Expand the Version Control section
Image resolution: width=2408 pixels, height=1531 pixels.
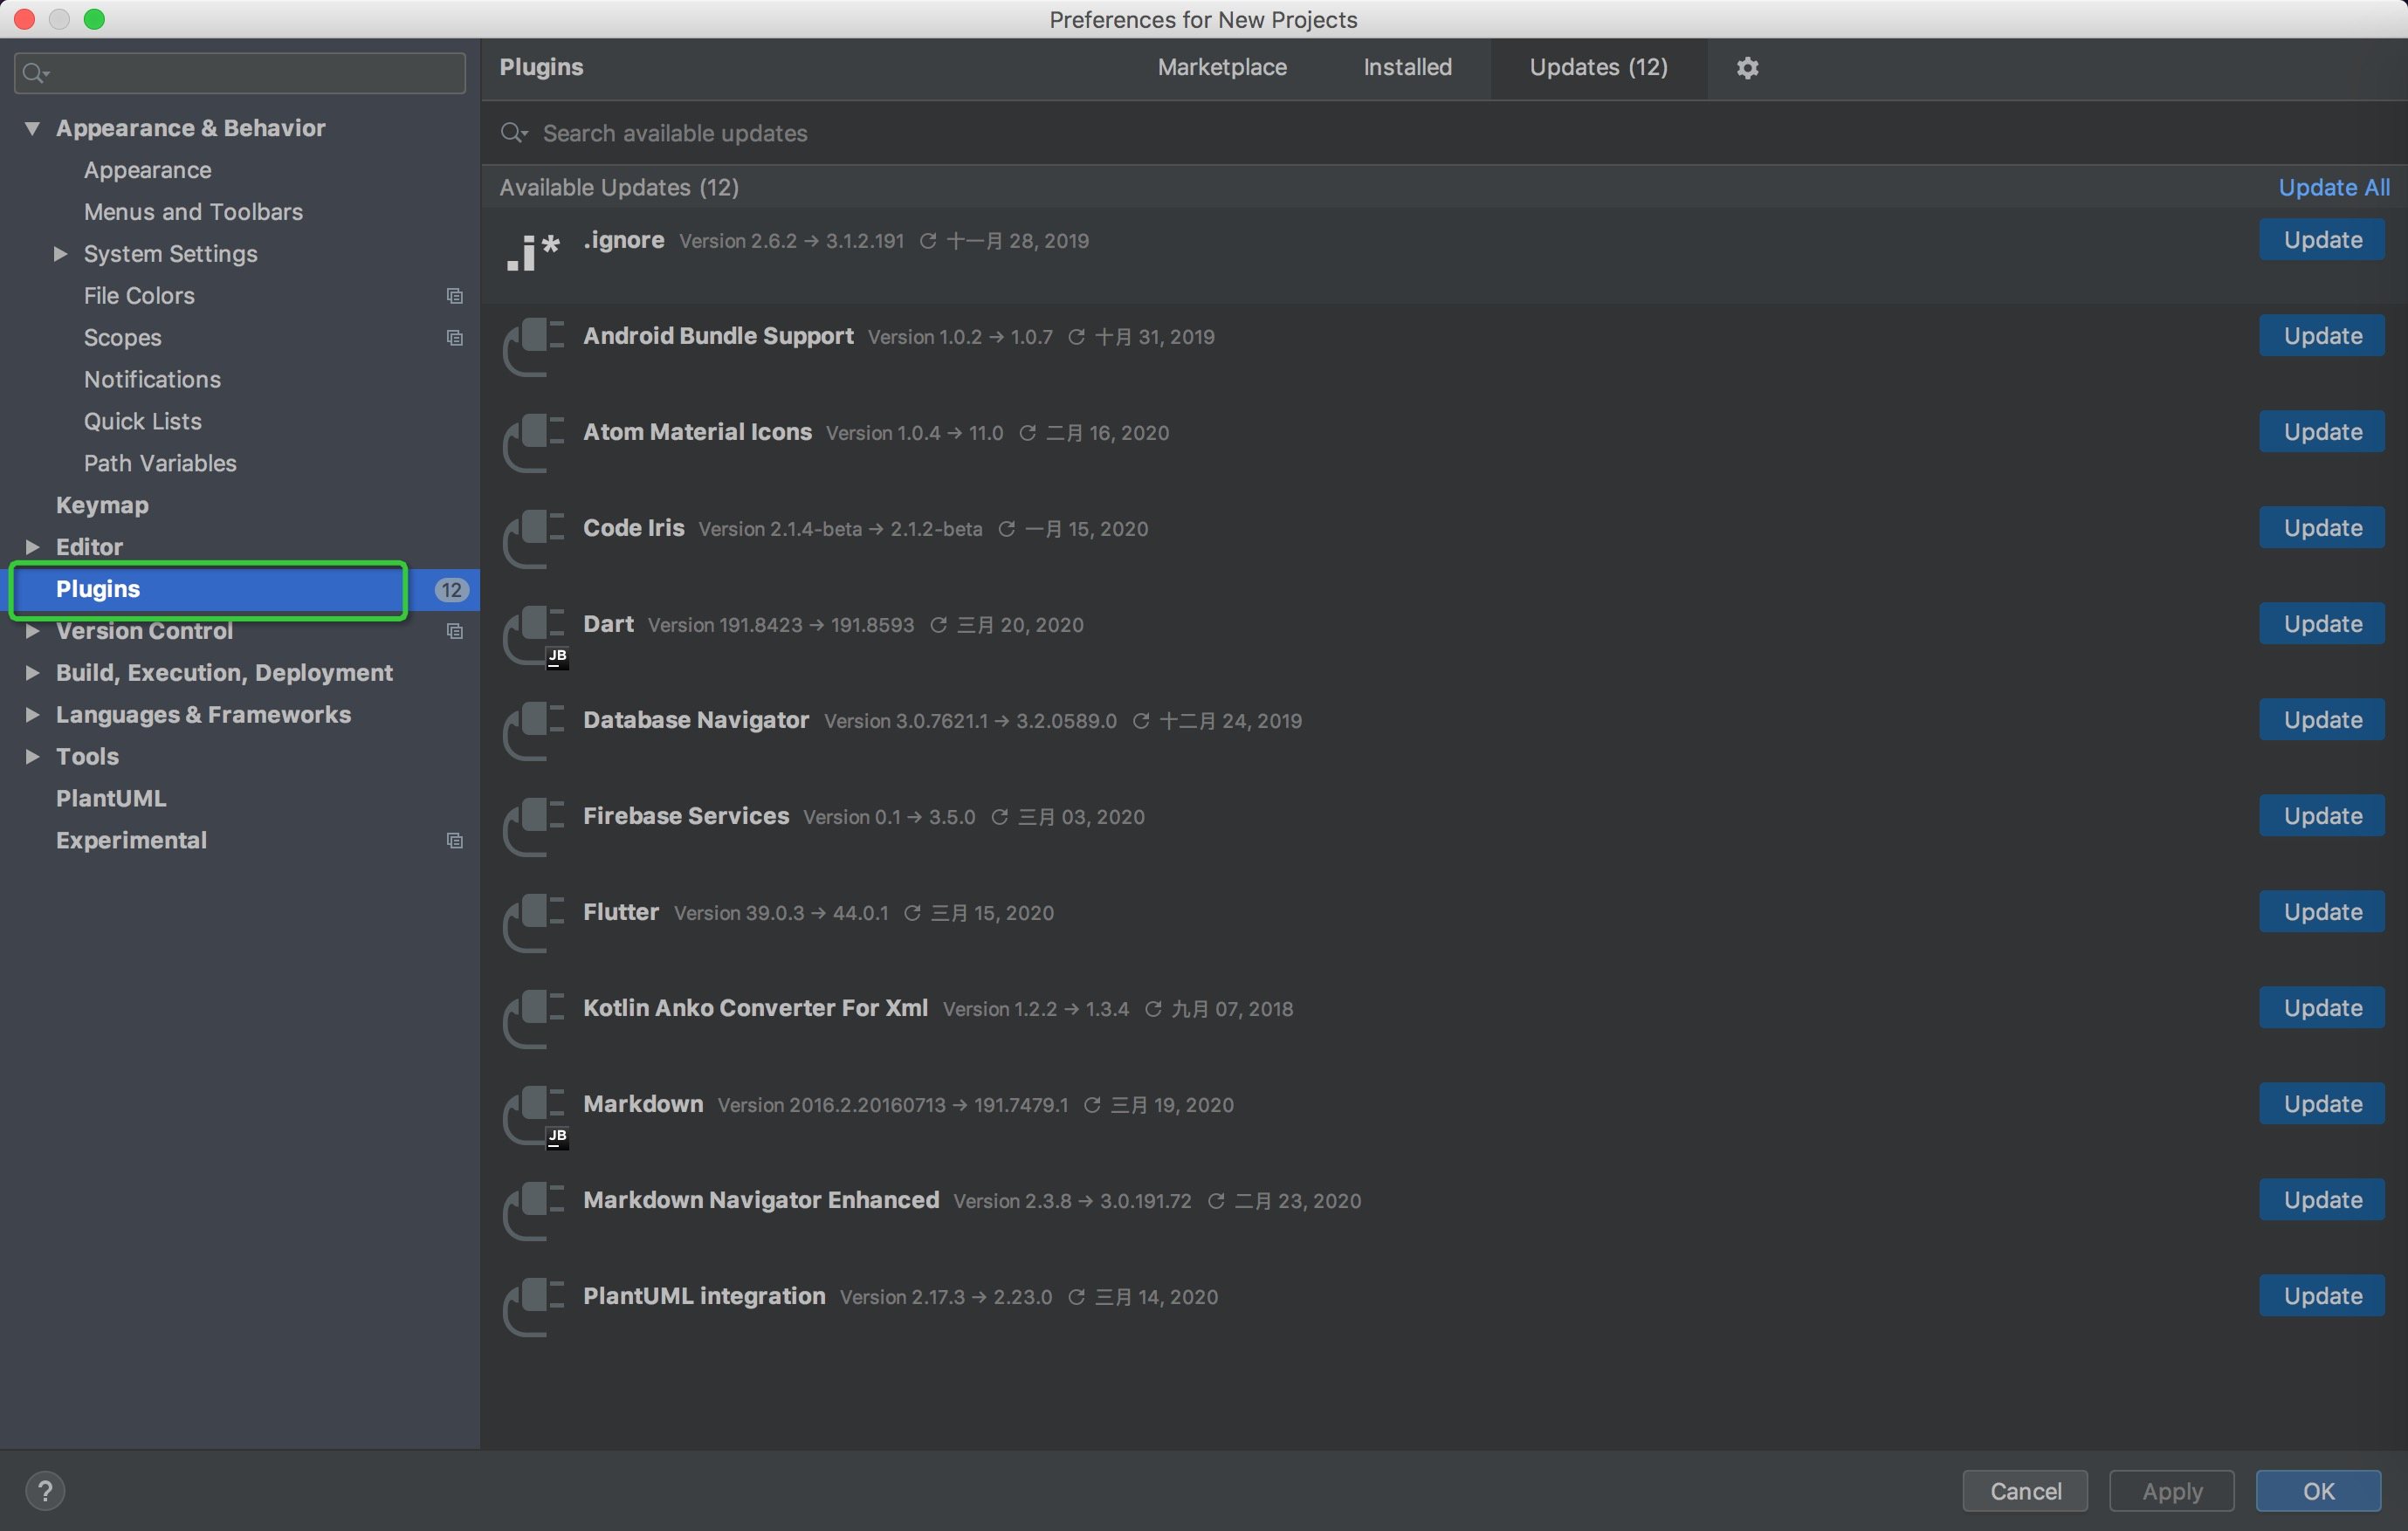32,631
